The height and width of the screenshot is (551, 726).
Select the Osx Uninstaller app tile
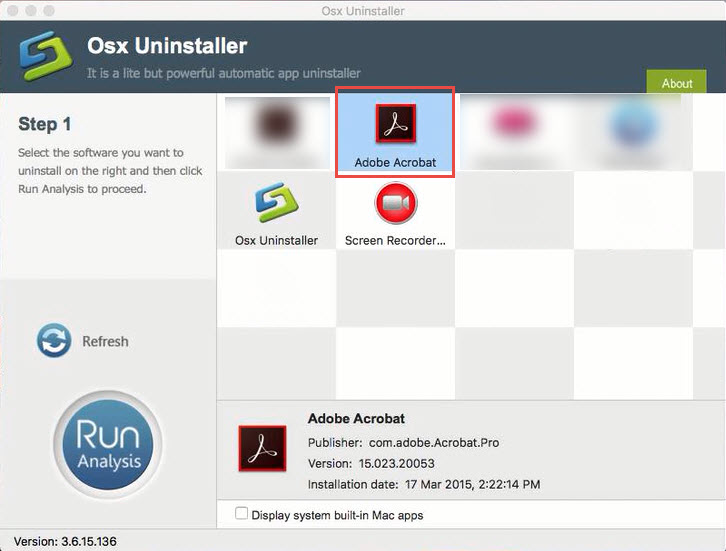pos(276,212)
